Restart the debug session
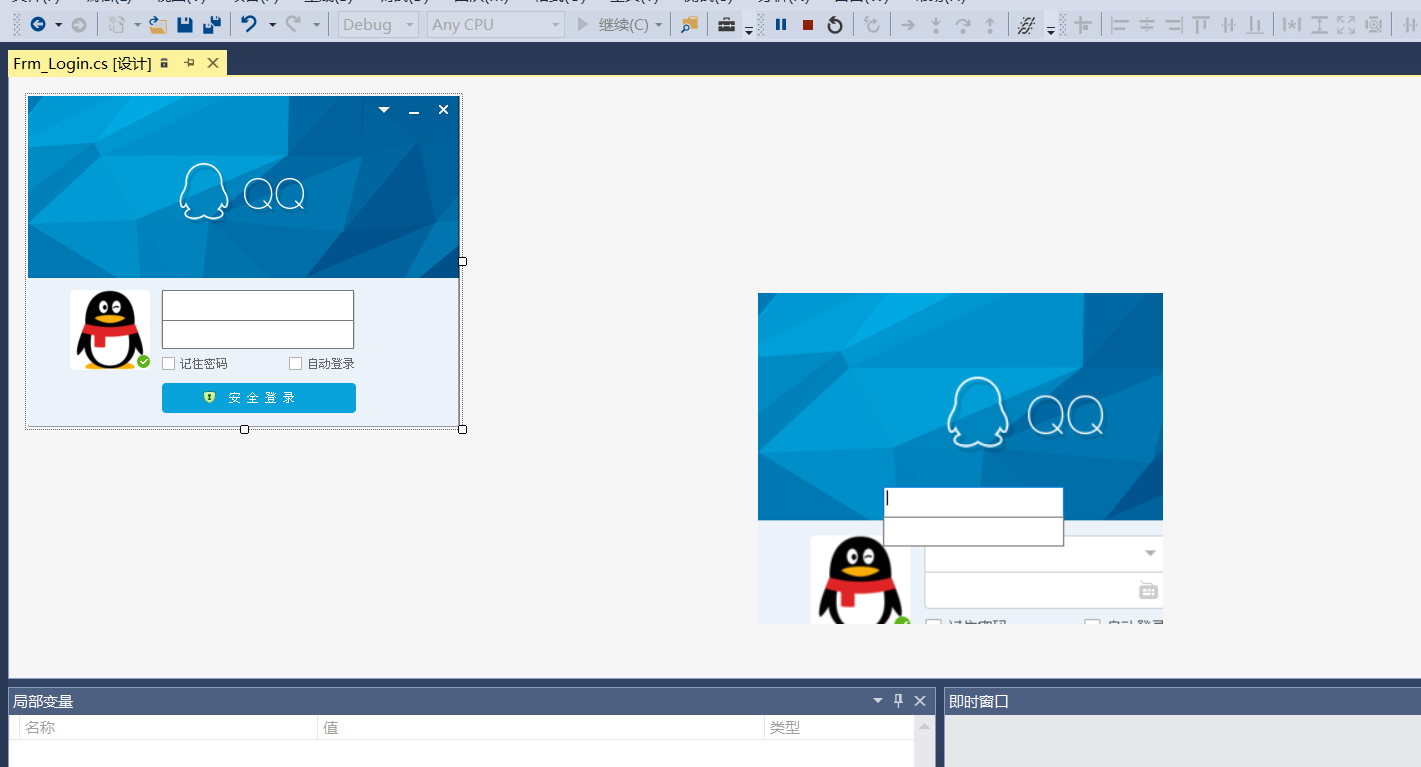This screenshot has width=1421, height=767. [x=835, y=25]
